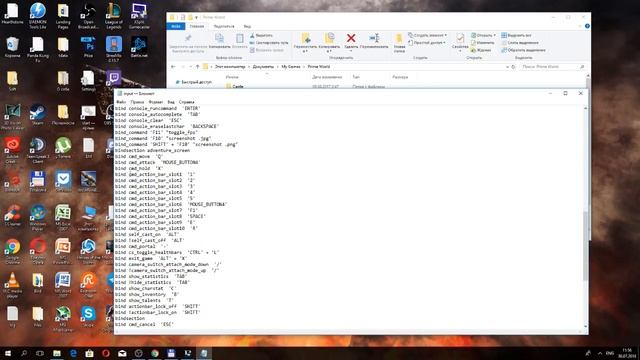
Task: Open Notepad's View menu
Action: [171, 102]
